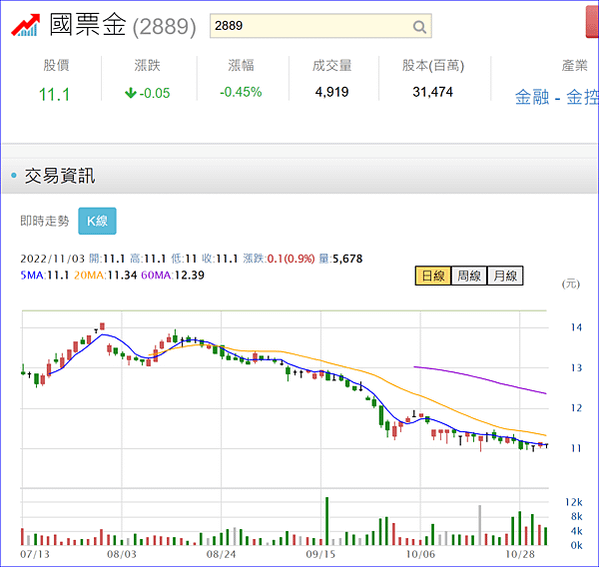The height and width of the screenshot is (567, 599).
Task: Click the 國票金 stock name heading
Action: click(88, 25)
